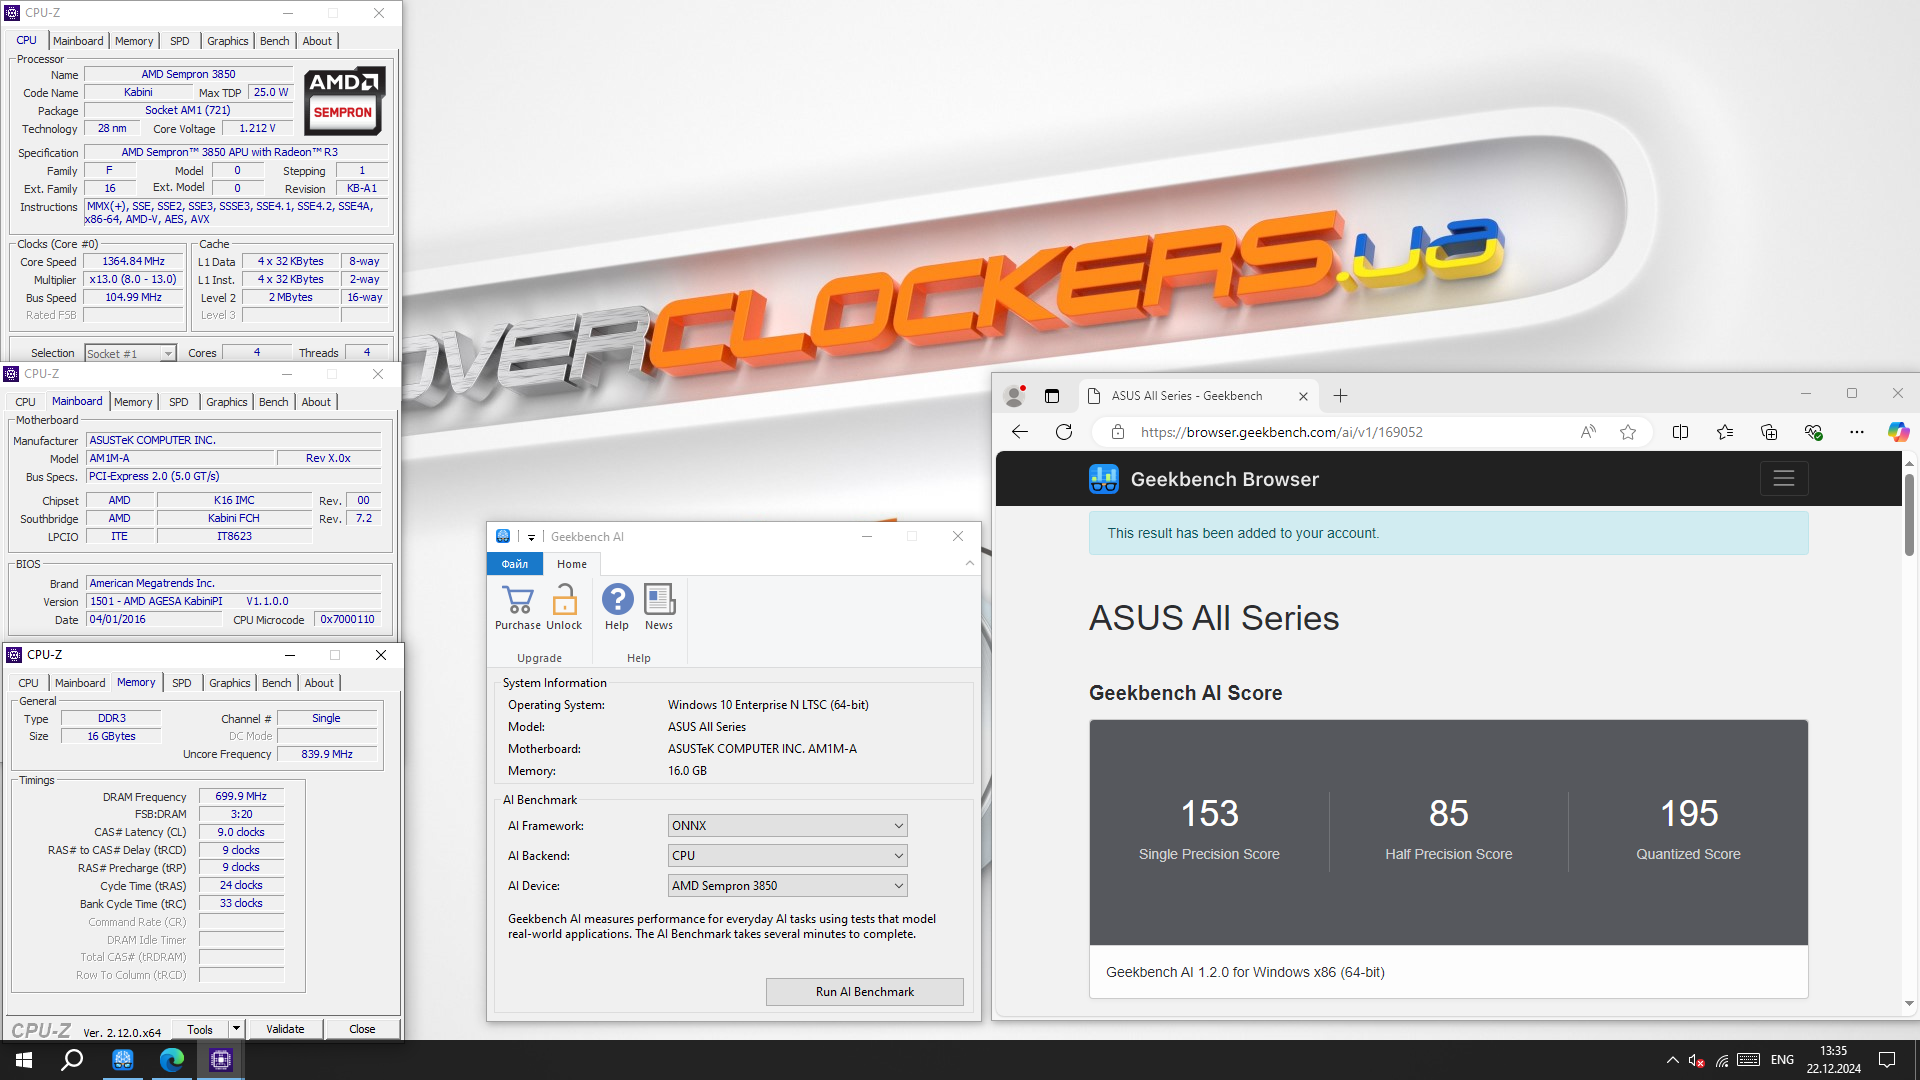Image resolution: width=1920 pixels, height=1080 pixels.
Task: Open a new browser tab
Action: click(x=1340, y=396)
